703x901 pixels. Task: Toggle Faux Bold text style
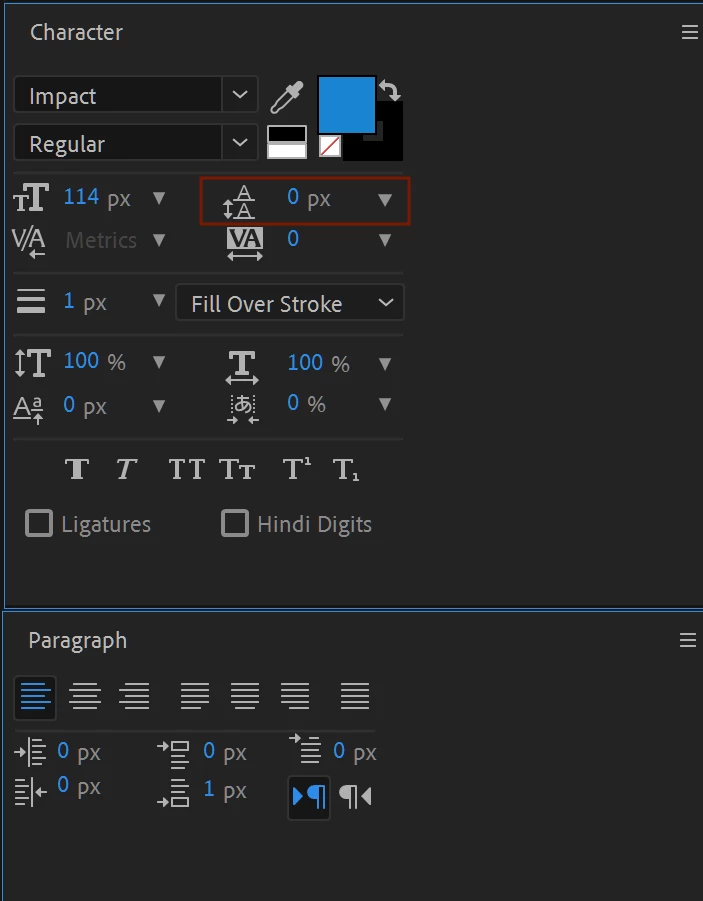click(x=77, y=469)
